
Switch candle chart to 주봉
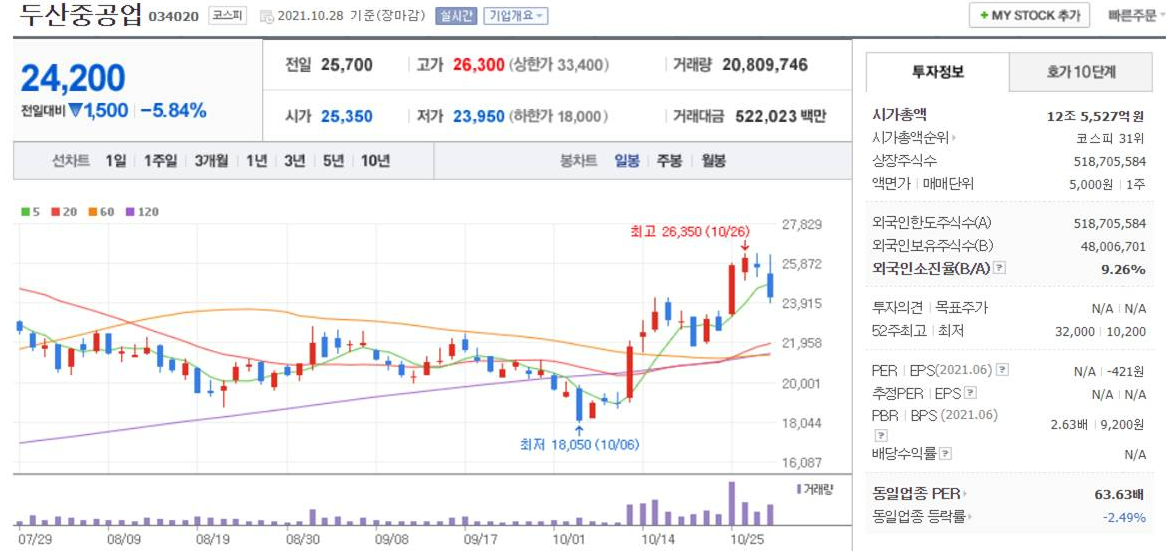669,161
